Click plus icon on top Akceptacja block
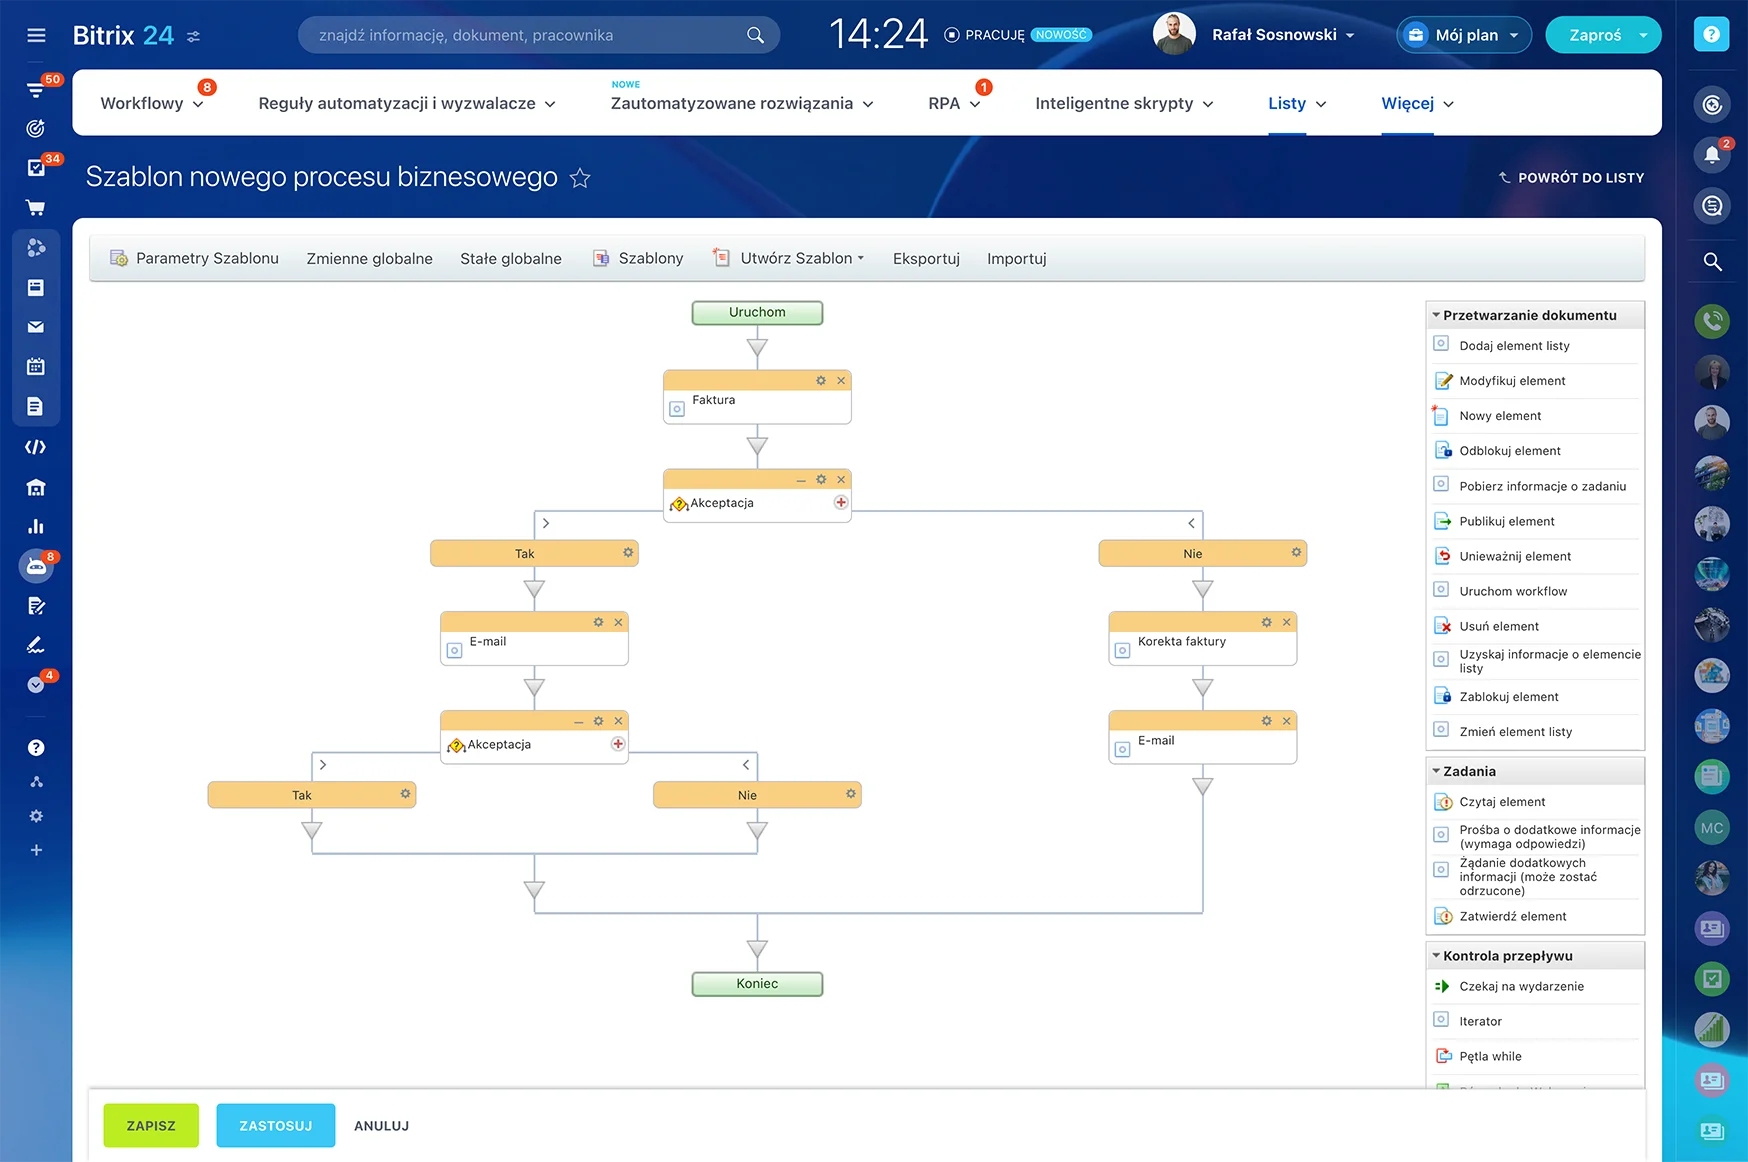This screenshot has height=1162, width=1748. tap(841, 503)
